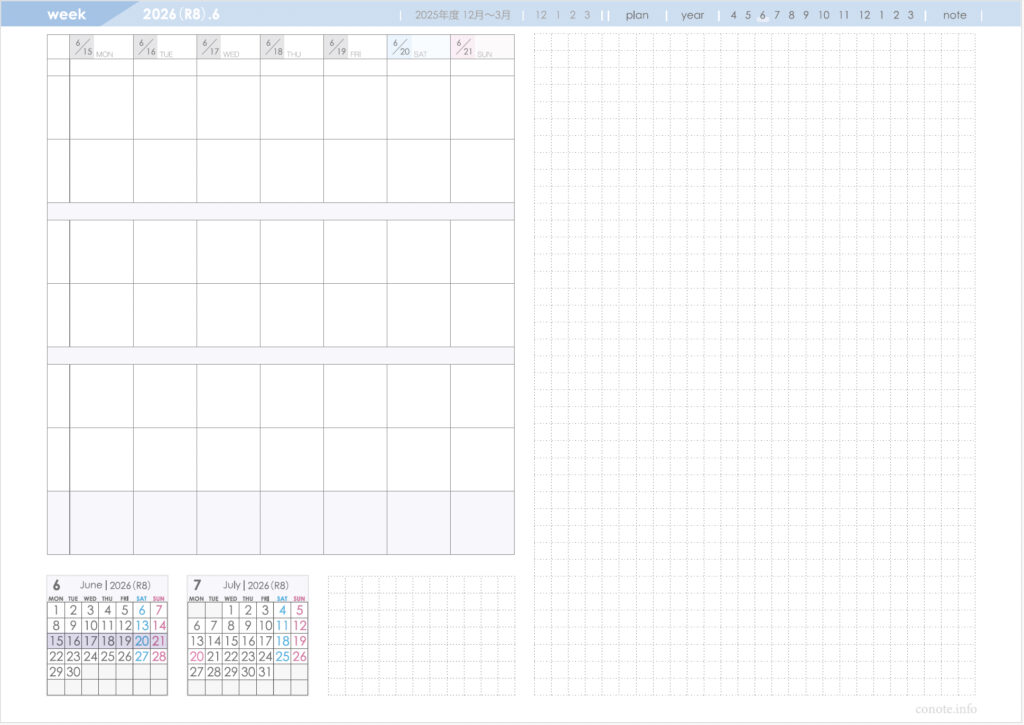Click July 20 in the mini calendar
Image resolution: width=1024 pixels, height=725 pixels.
tap(196, 657)
